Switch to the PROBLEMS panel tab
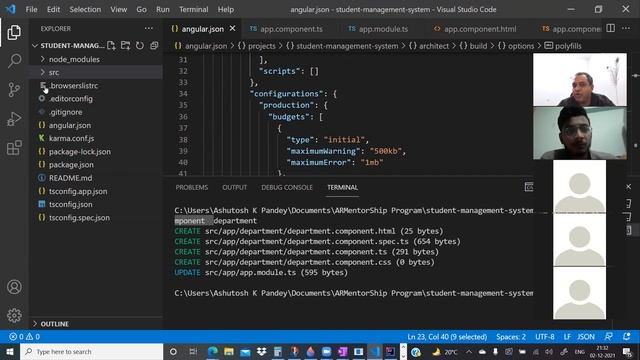This screenshot has height=360, width=640. point(192,187)
